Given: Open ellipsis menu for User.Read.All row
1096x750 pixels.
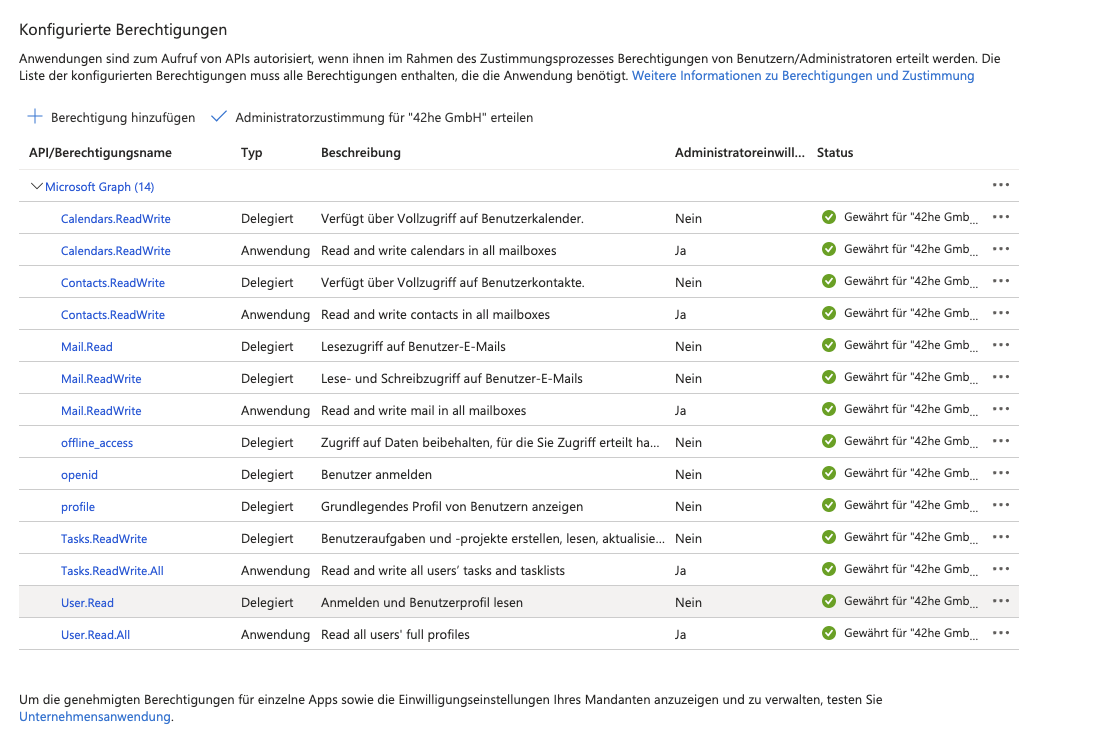Looking at the screenshot, I should [x=1001, y=634].
